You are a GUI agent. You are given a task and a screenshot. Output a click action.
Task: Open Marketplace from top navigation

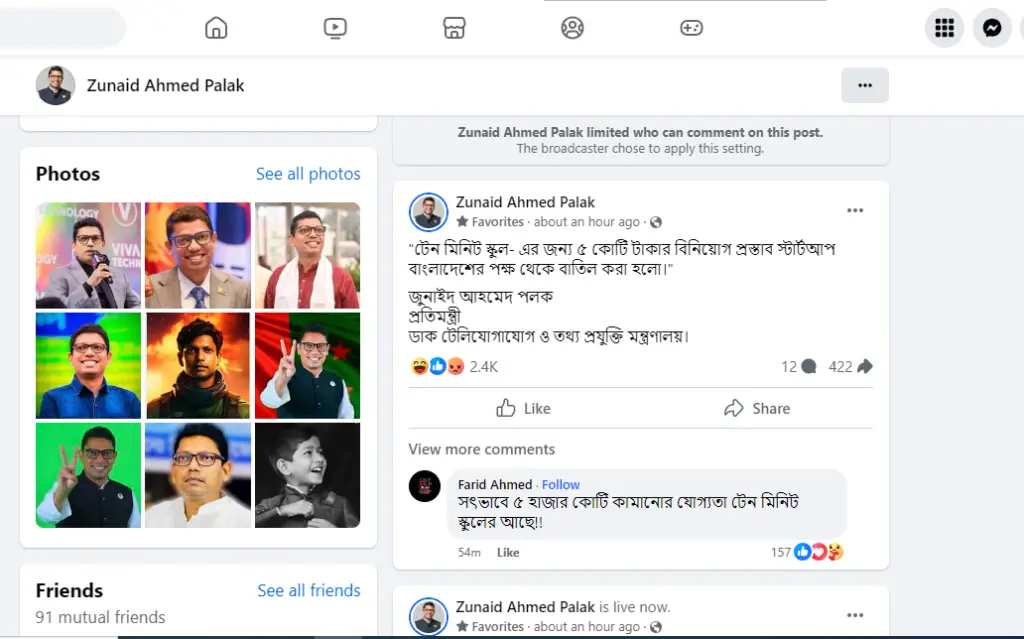click(x=454, y=28)
